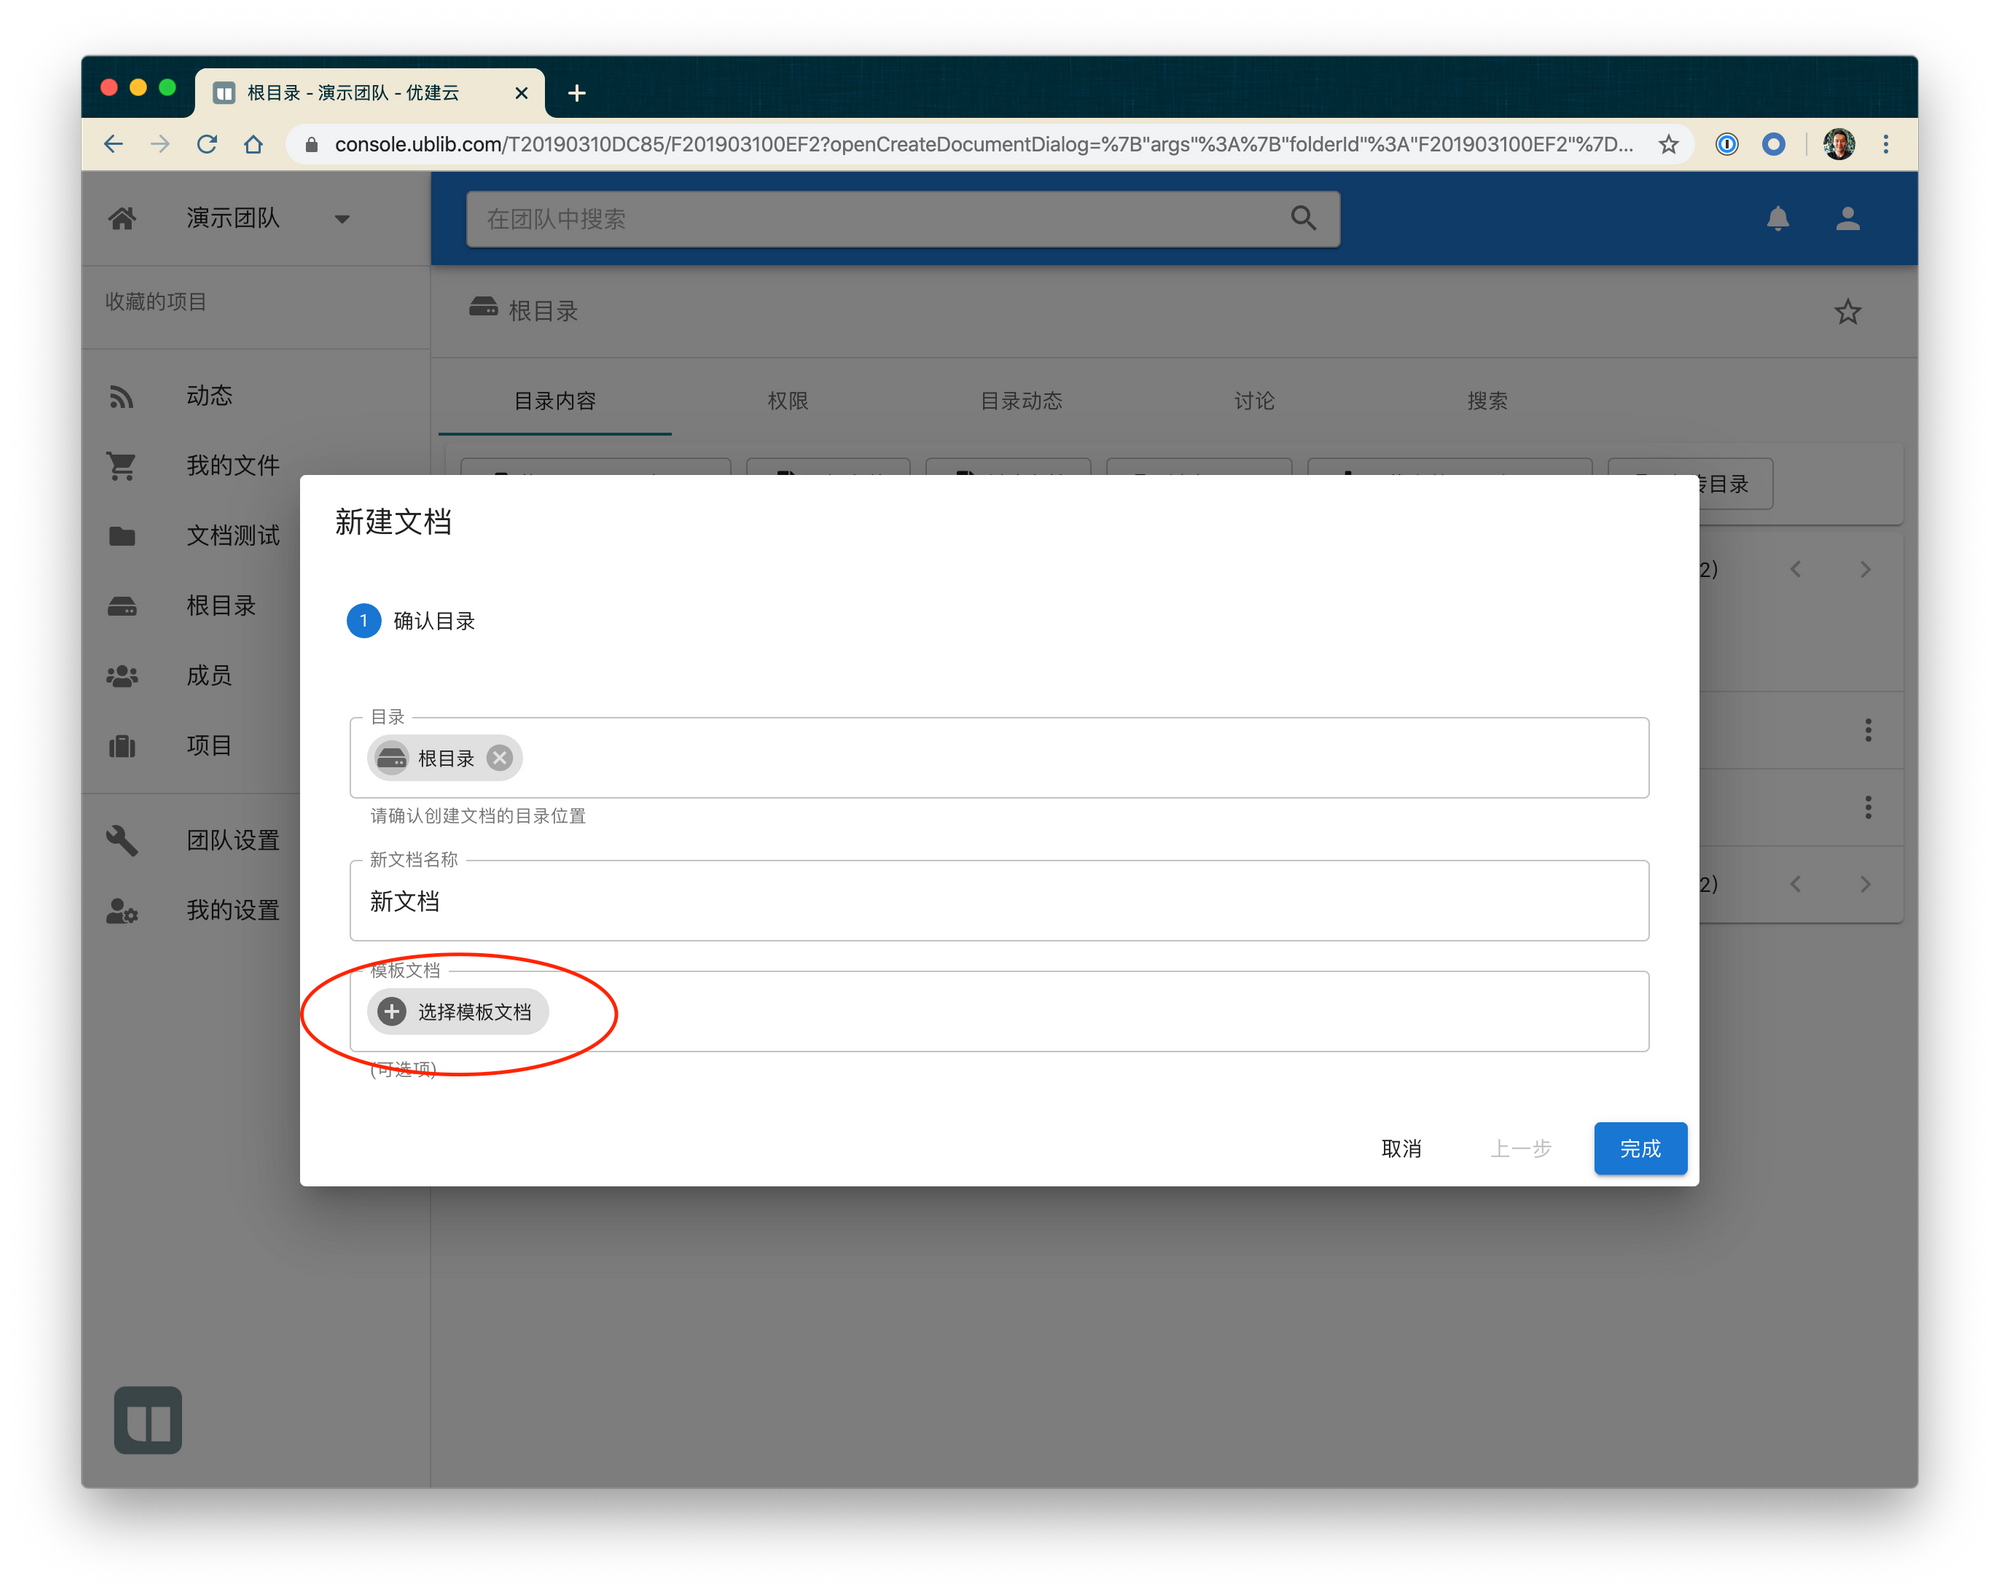This screenshot has height=1596, width=2000.
Task: Remove the 根目录 chip with X
Action: pos(500,758)
